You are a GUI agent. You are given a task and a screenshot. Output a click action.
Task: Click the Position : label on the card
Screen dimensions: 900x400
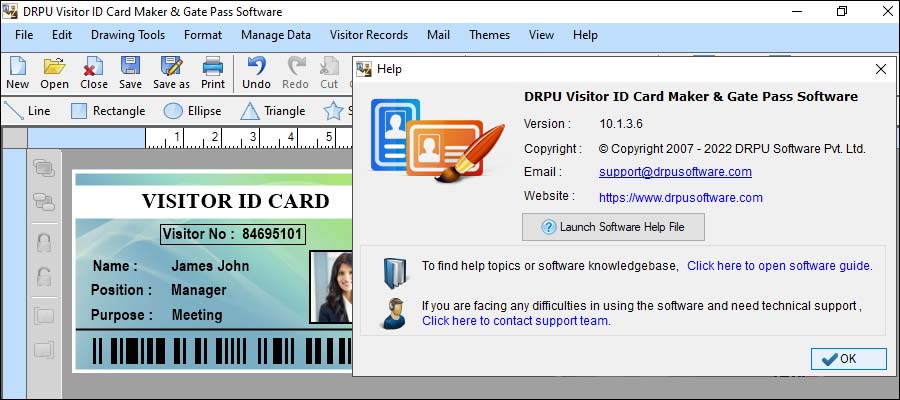click(x=121, y=290)
